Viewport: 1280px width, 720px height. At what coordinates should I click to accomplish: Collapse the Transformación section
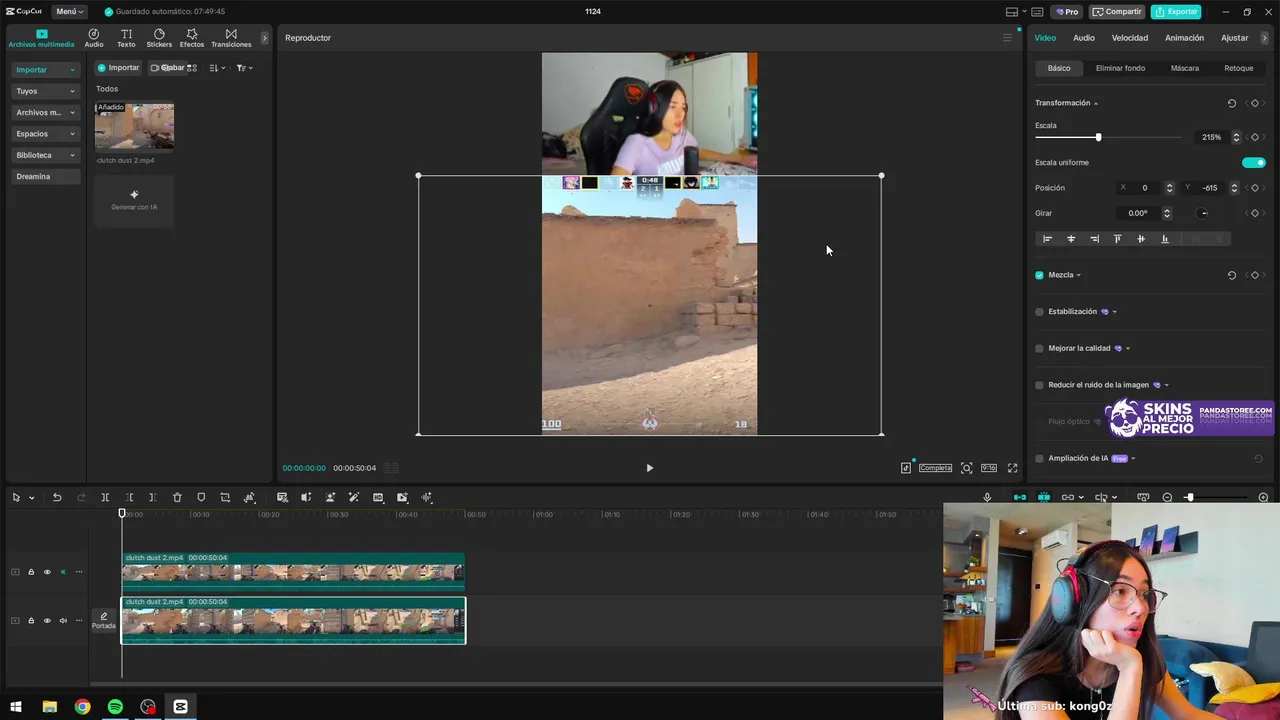pyautogui.click(x=1096, y=103)
